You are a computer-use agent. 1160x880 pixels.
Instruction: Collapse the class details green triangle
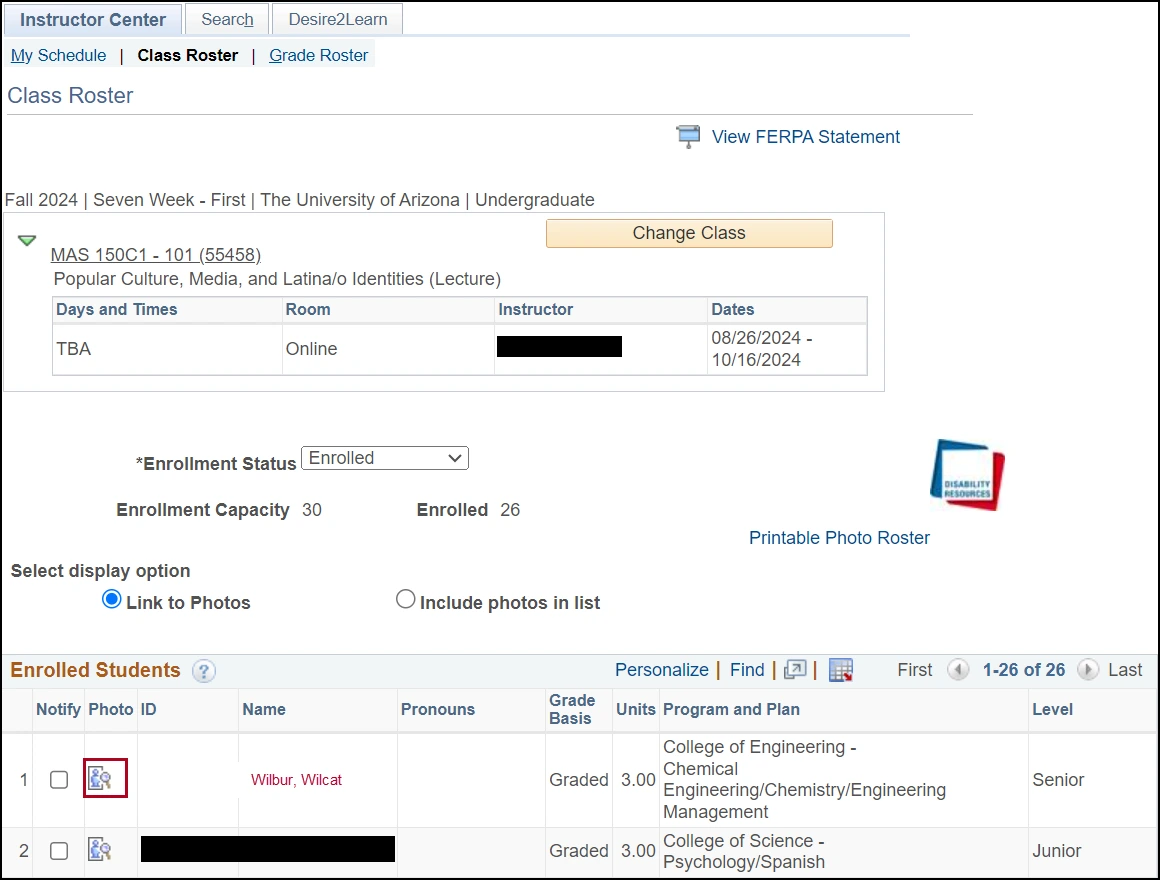pos(27,240)
